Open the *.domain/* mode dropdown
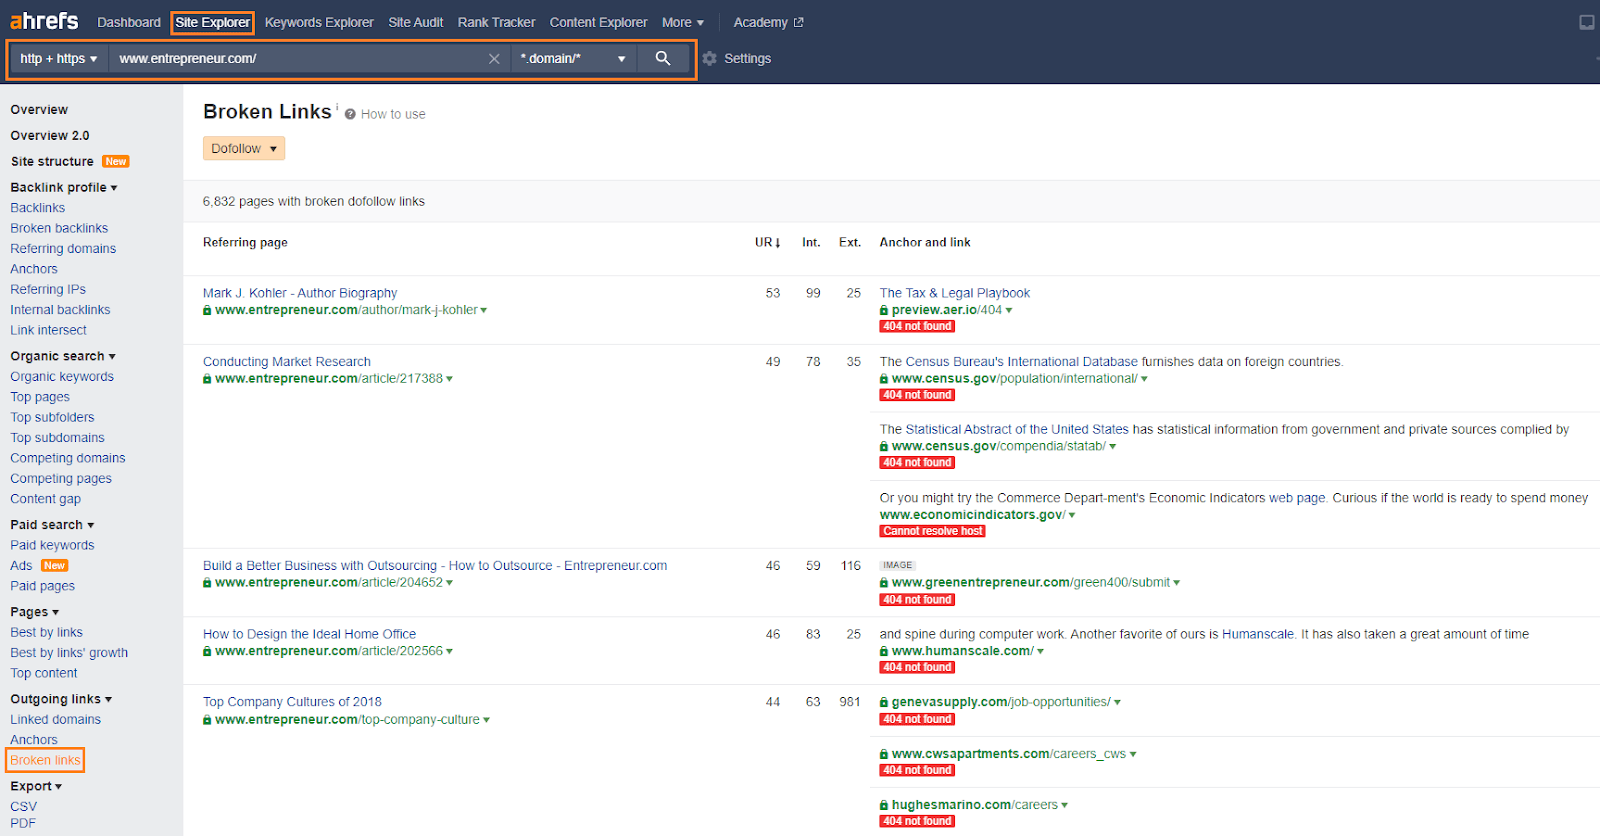This screenshot has width=1600, height=836. (x=573, y=59)
